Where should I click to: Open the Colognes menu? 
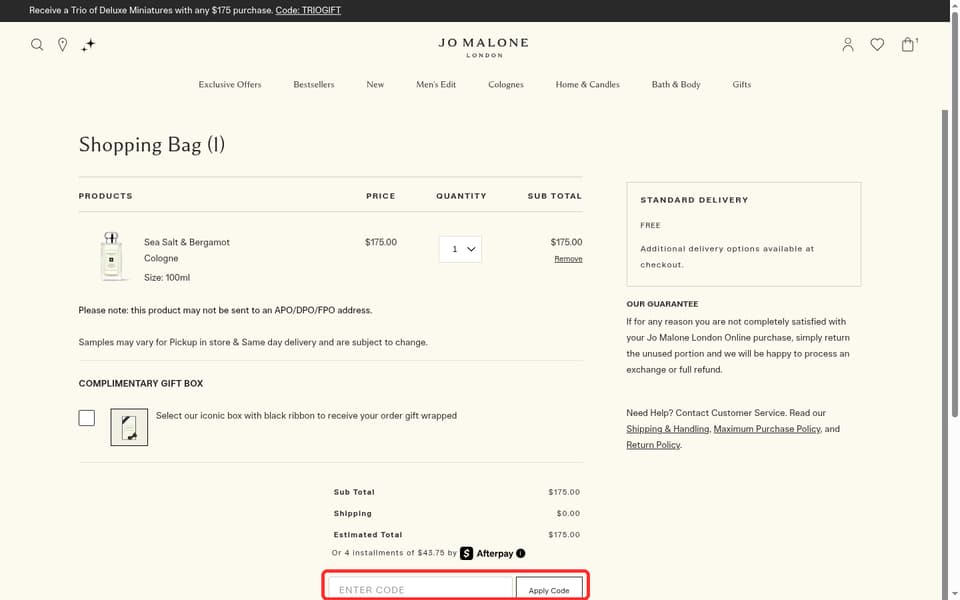(506, 84)
